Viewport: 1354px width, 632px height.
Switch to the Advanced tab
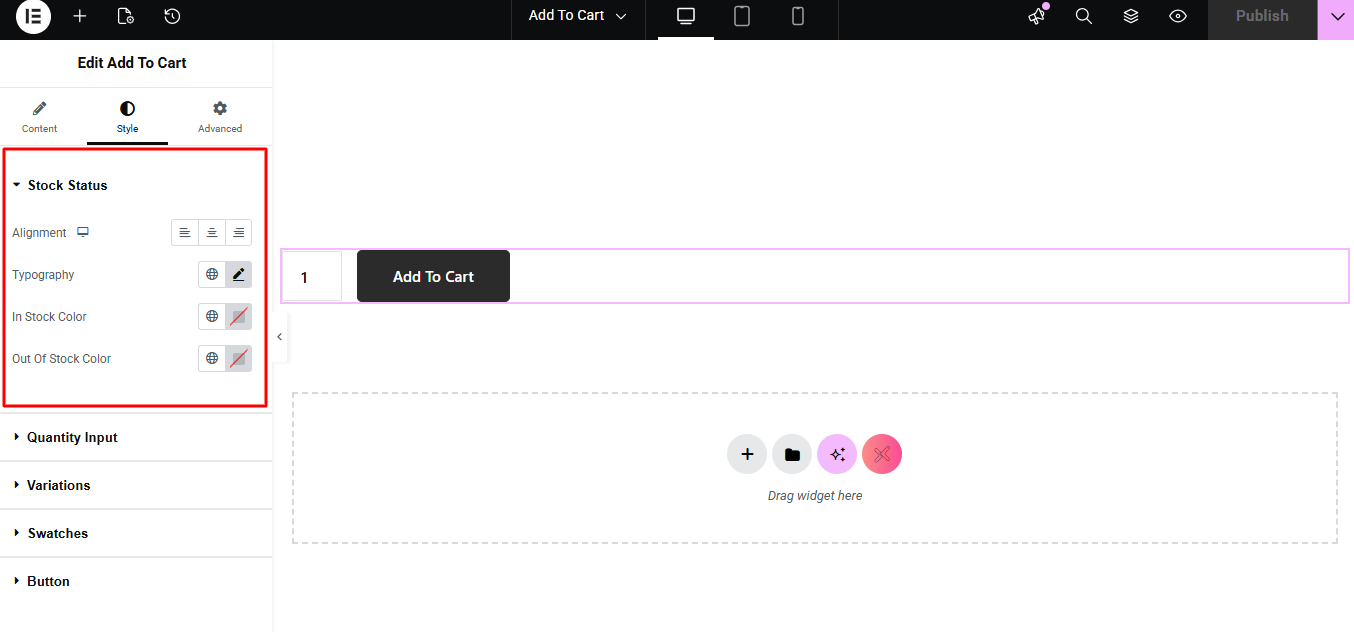click(220, 117)
